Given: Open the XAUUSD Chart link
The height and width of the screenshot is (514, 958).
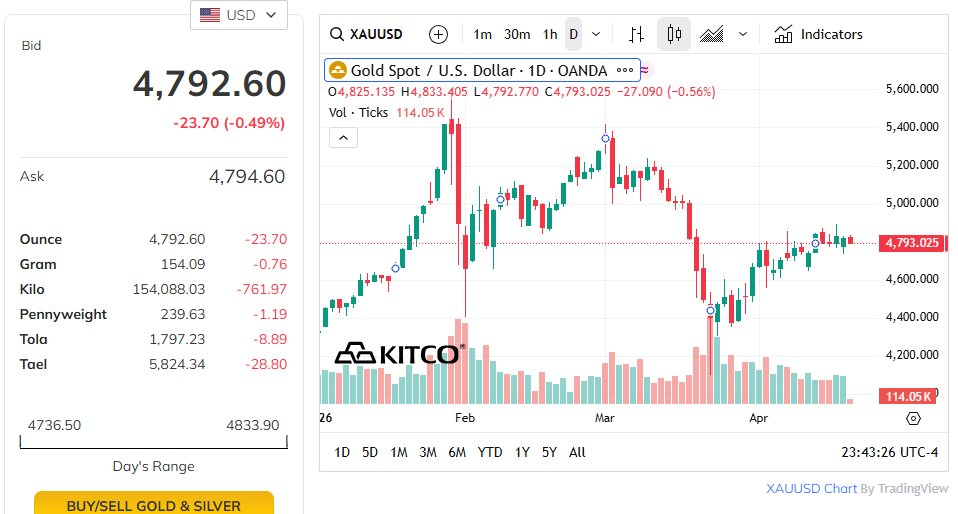Looking at the screenshot, I should 811,489.
